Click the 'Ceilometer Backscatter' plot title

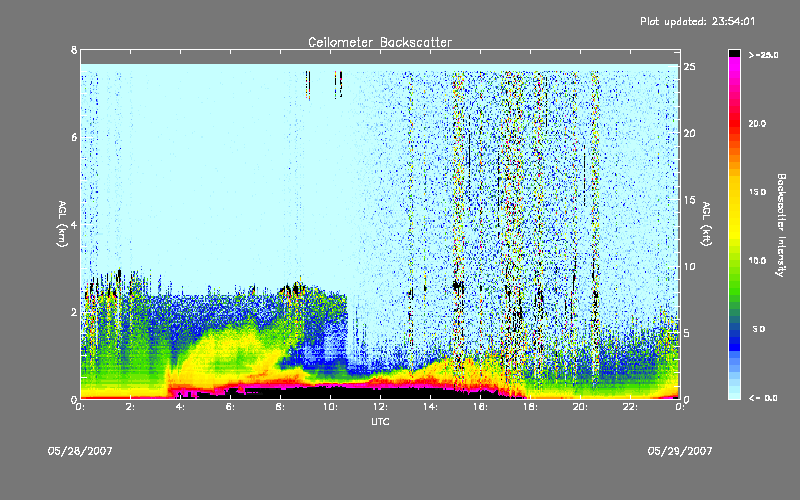pyautogui.click(x=380, y=42)
